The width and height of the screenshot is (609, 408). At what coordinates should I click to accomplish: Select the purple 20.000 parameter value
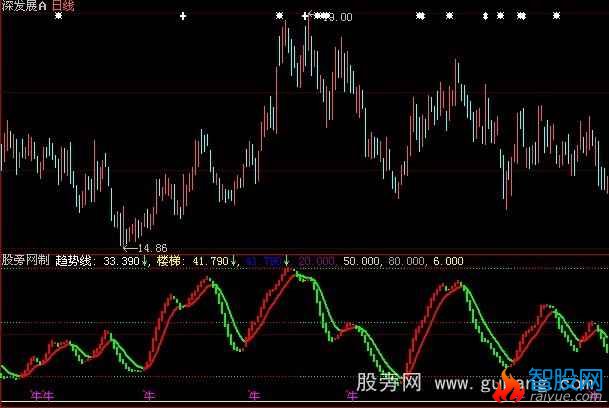click(316, 261)
